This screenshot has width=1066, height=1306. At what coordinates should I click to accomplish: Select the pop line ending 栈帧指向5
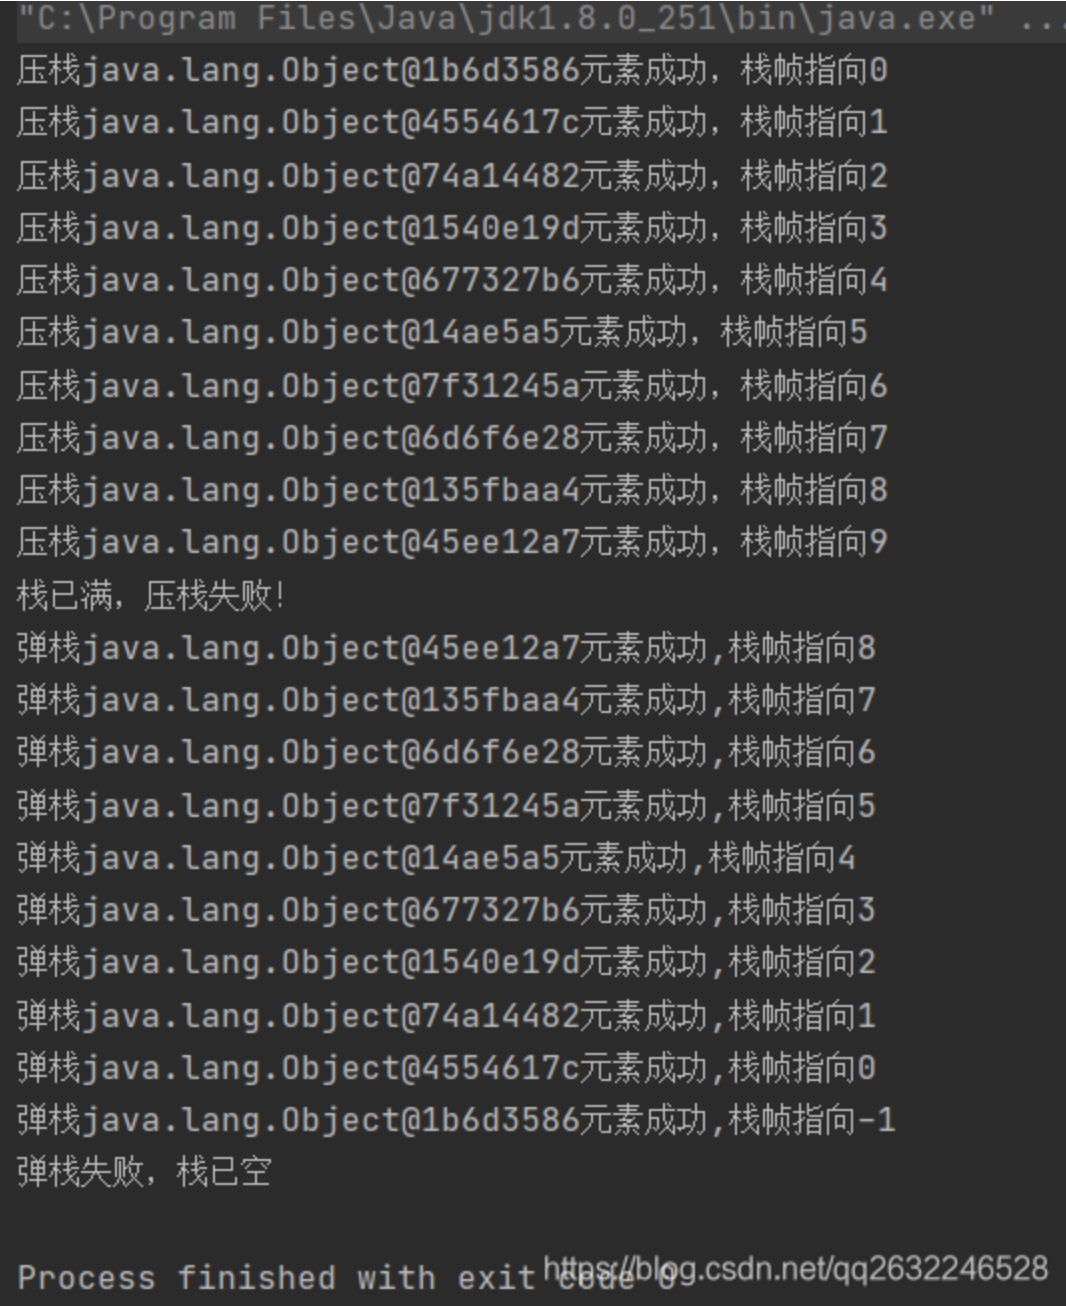point(446,805)
